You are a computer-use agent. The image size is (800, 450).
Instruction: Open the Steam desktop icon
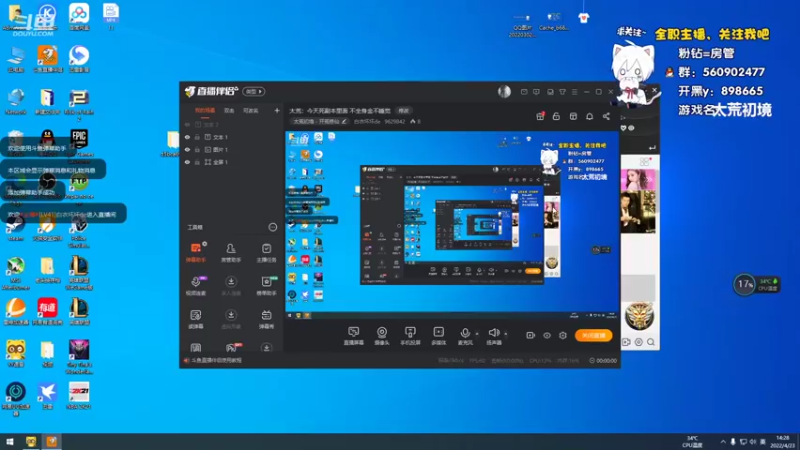16,230
